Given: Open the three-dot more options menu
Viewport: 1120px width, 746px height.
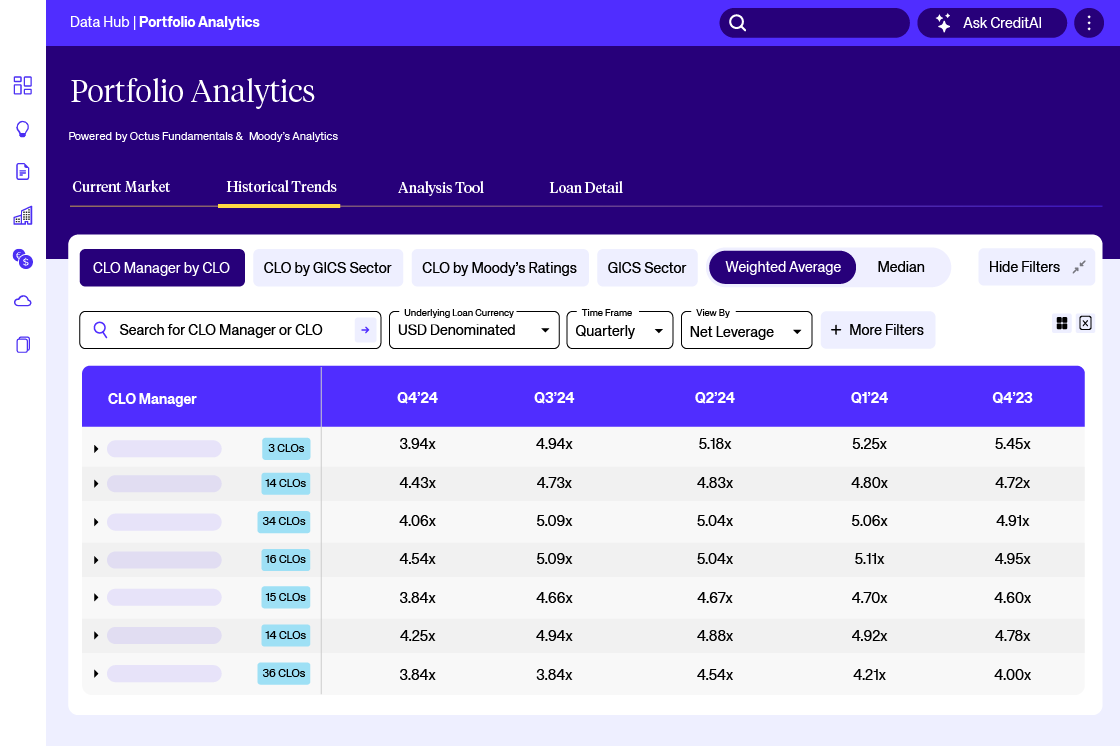Looking at the screenshot, I should (x=1089, y=23).
